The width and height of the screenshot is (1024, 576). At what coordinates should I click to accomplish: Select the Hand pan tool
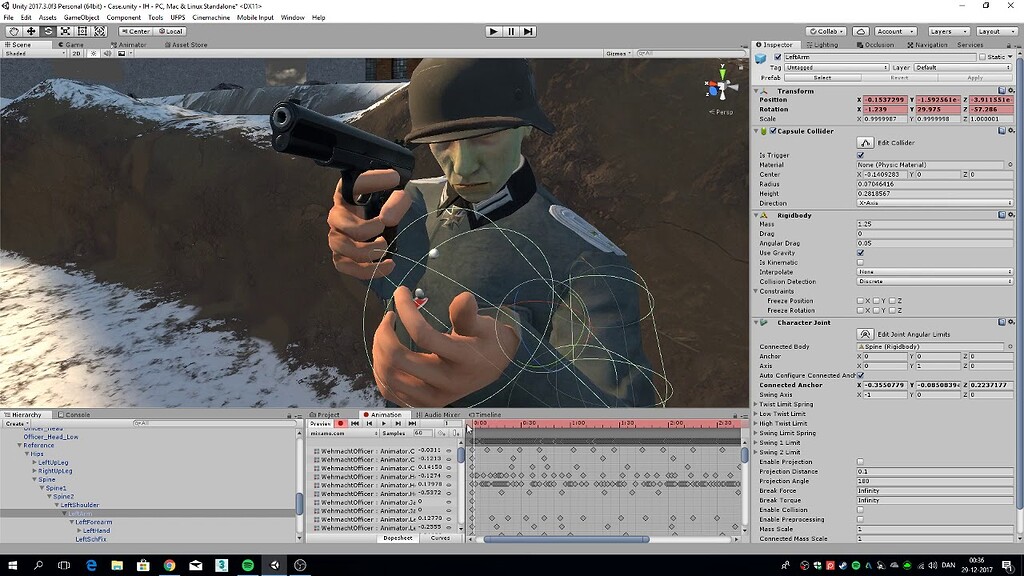13,31
